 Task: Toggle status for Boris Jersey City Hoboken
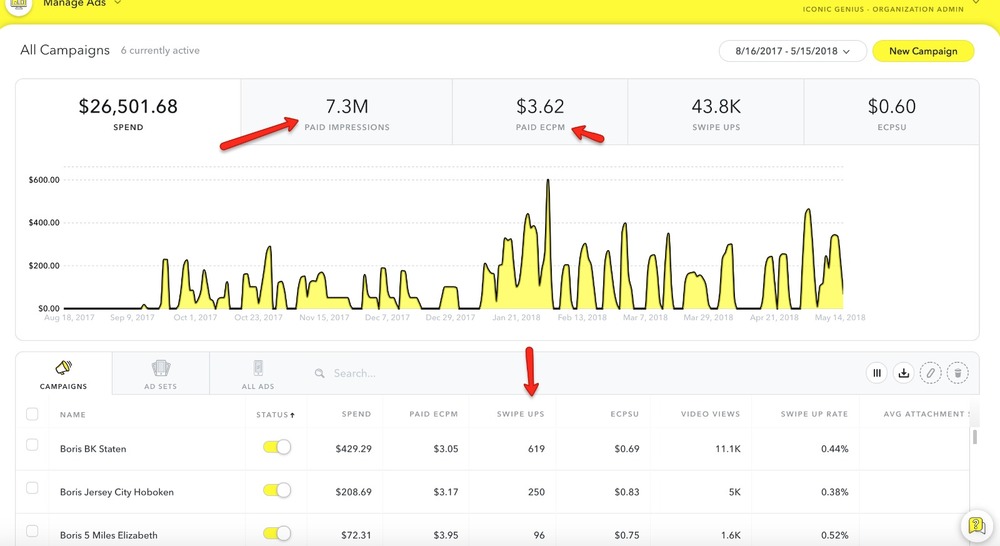[x=276, y=490]
